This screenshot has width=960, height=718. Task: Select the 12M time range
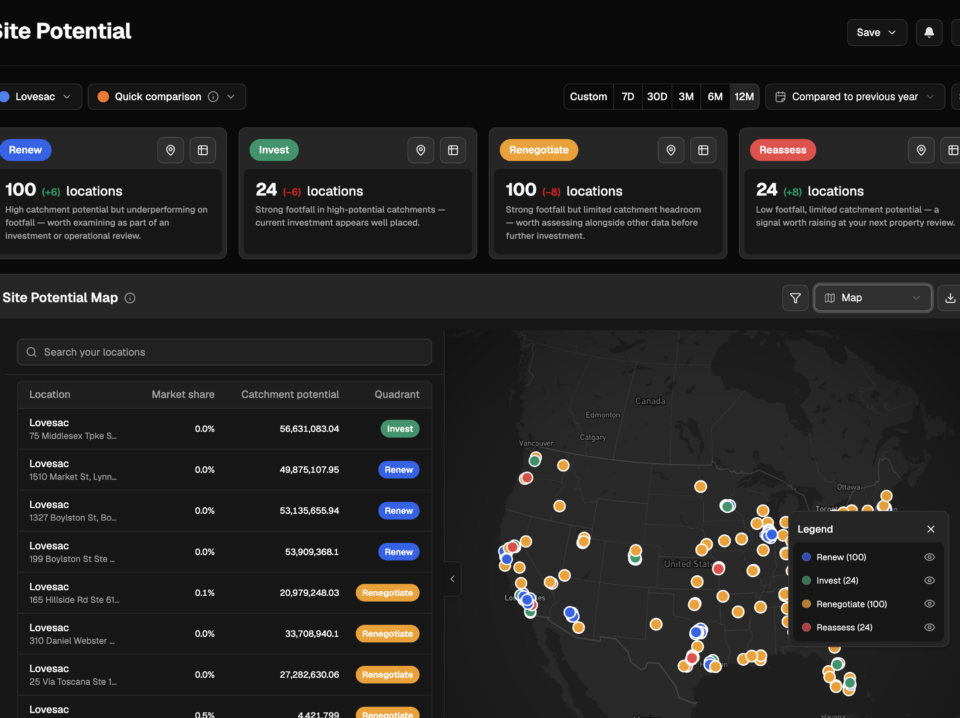point(744,97)
